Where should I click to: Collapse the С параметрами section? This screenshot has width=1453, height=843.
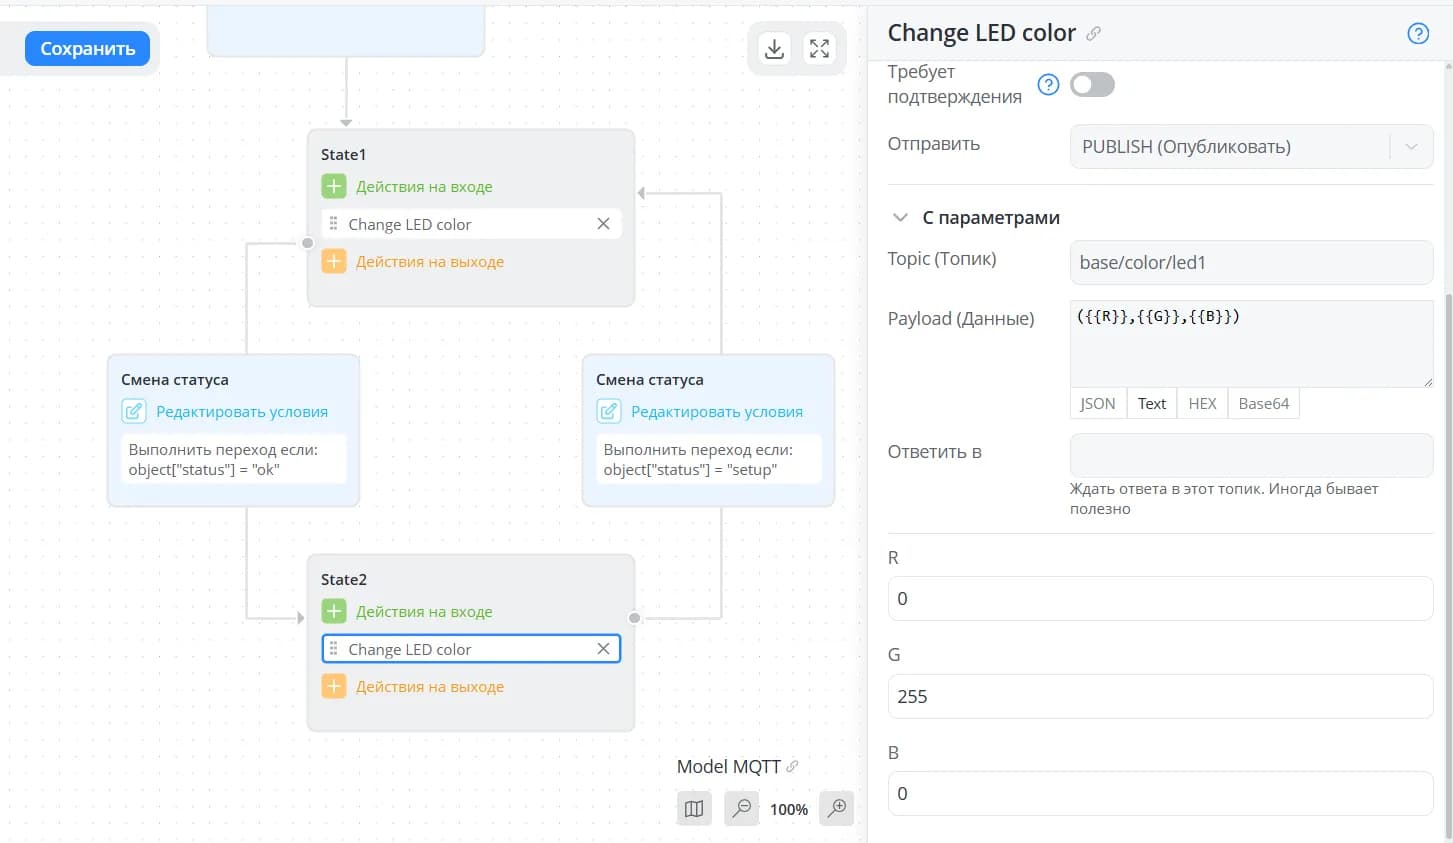point(900,217)
